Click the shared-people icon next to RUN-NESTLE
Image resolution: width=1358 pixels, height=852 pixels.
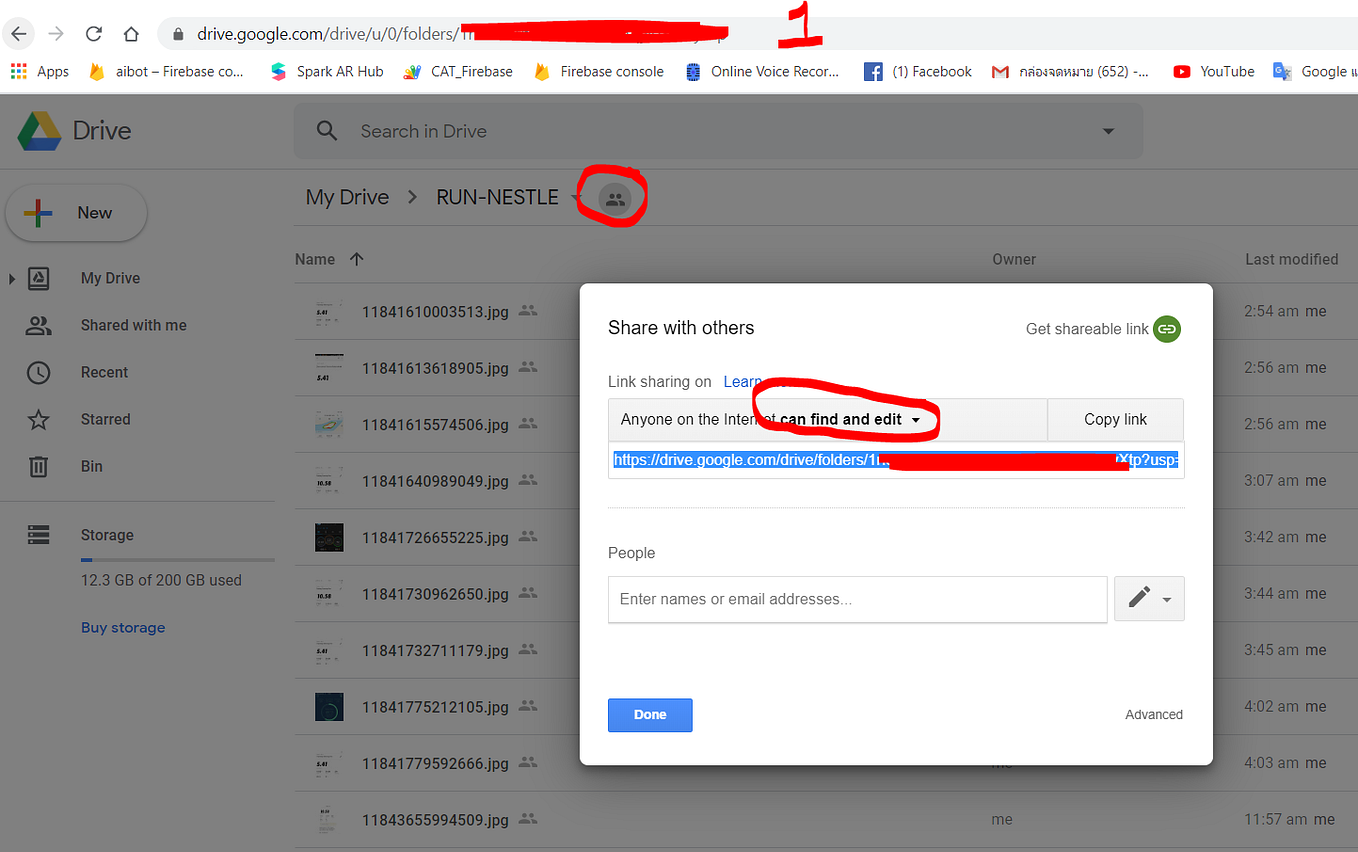click(613, 197)
